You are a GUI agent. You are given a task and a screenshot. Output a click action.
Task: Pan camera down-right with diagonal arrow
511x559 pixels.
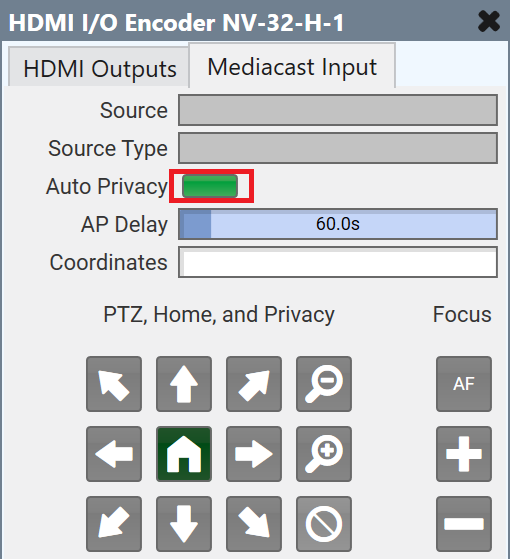(x=254, y=524)
